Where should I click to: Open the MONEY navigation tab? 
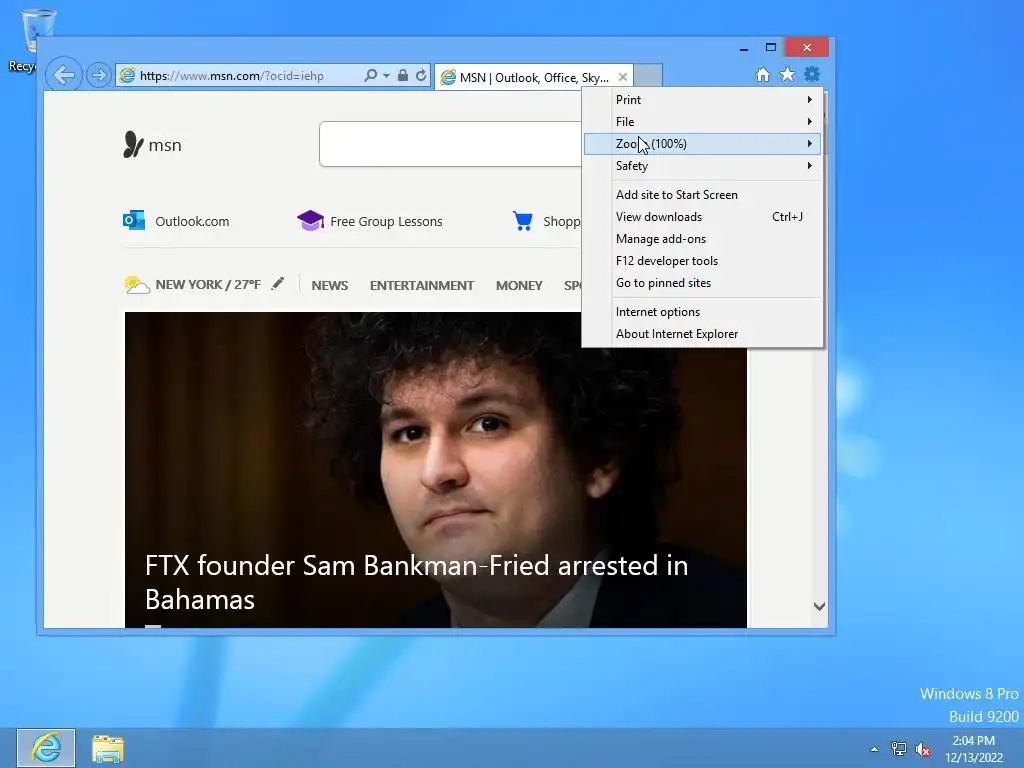519,285
